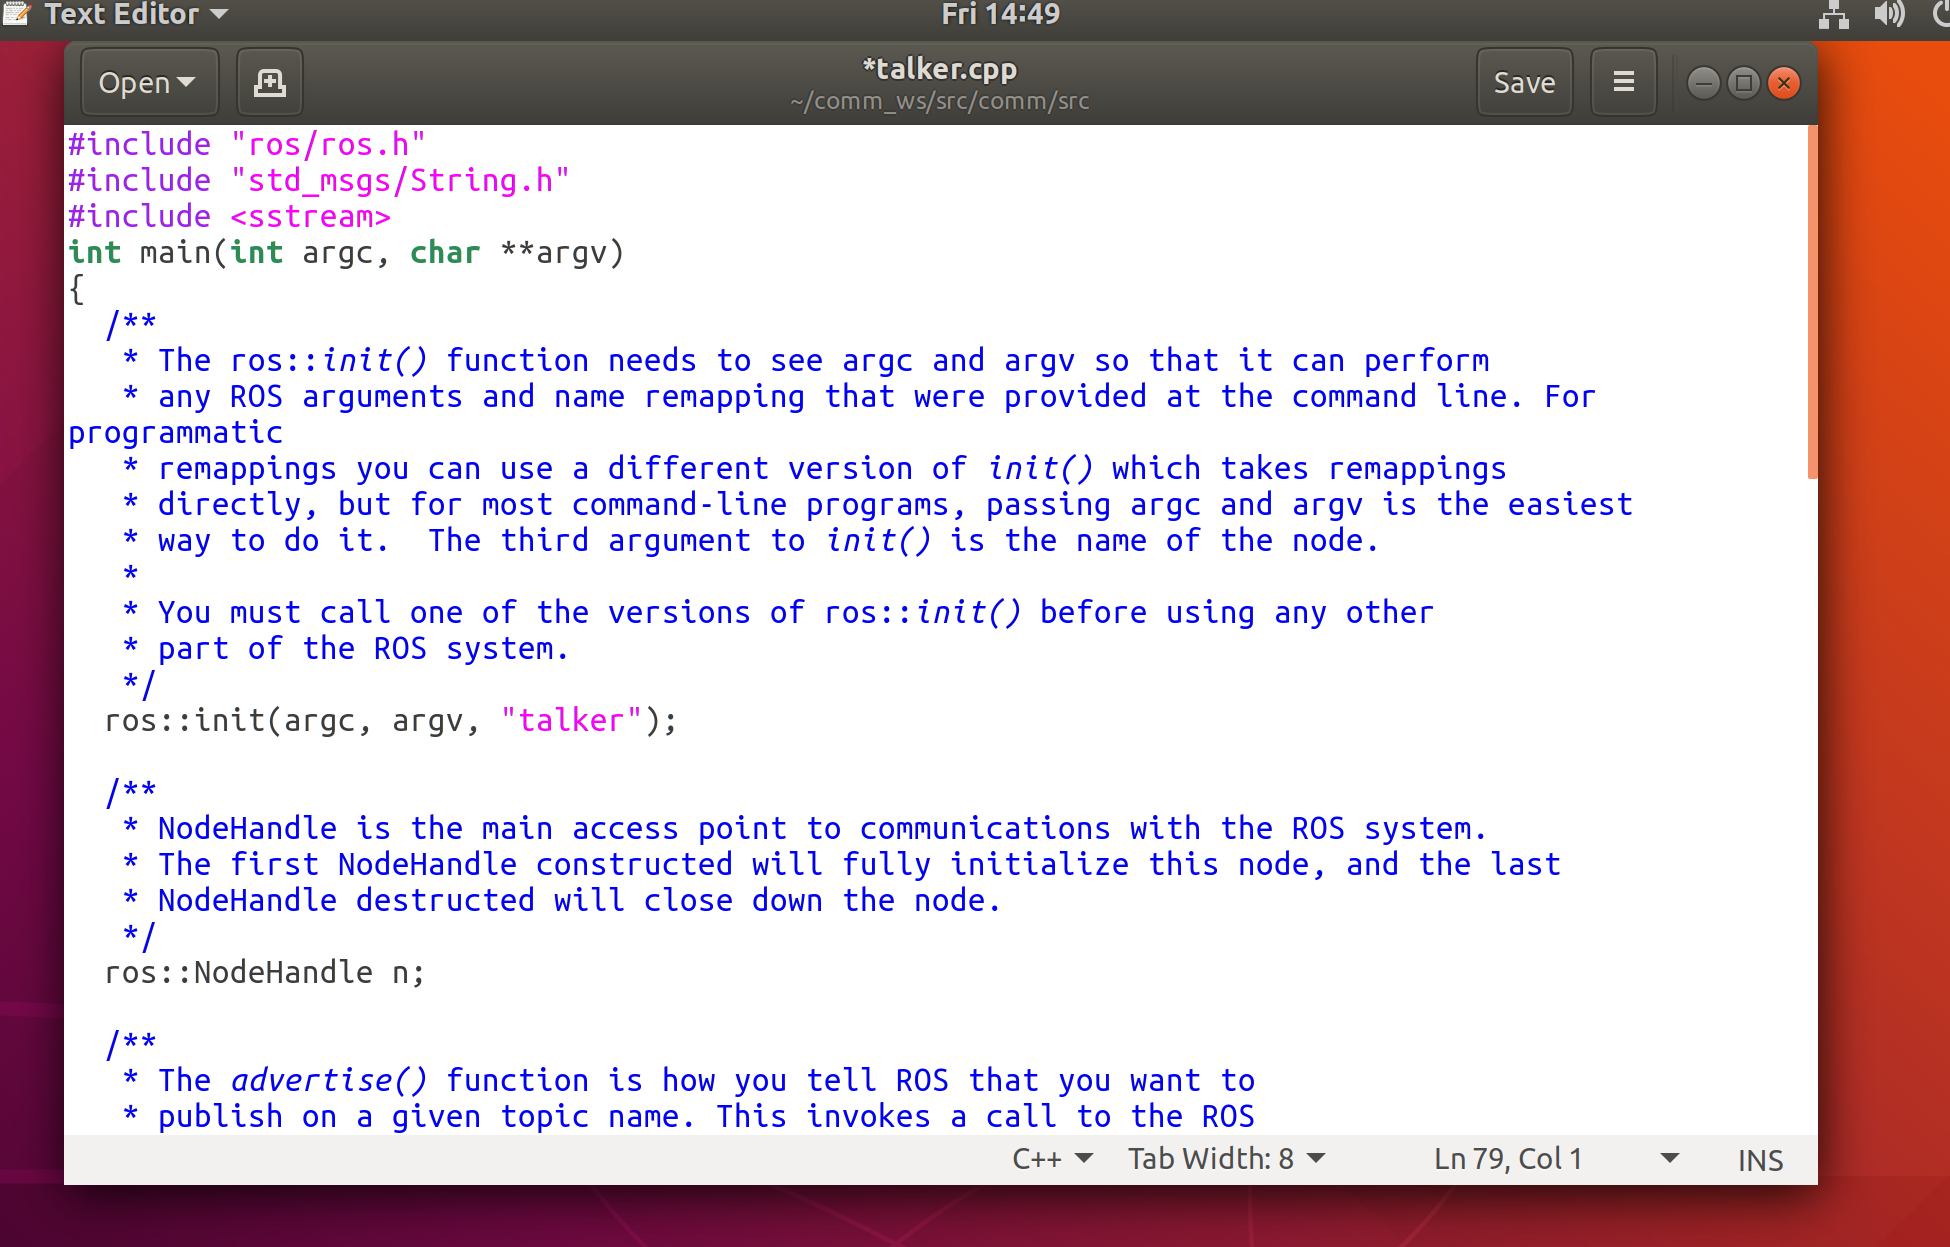Click the C++ language mode indicator
This screenshot has width=1950, height=1247.
click(x=1045, y=1159)
